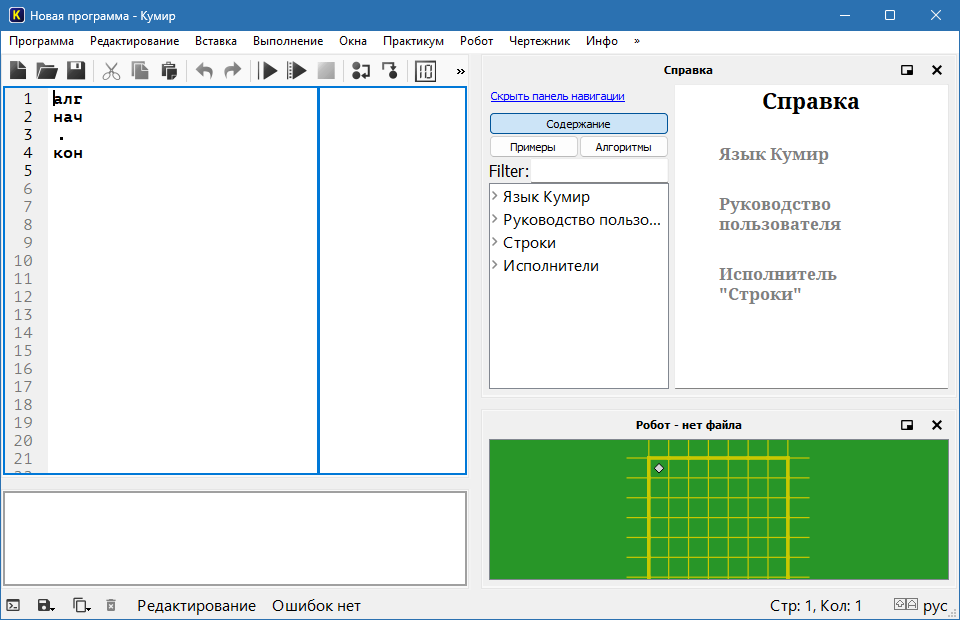Viewport: 960px width, 620px height.
Task: Toggle the keyboard layout indicator labeled рус
Action: [x=934, y=606]
